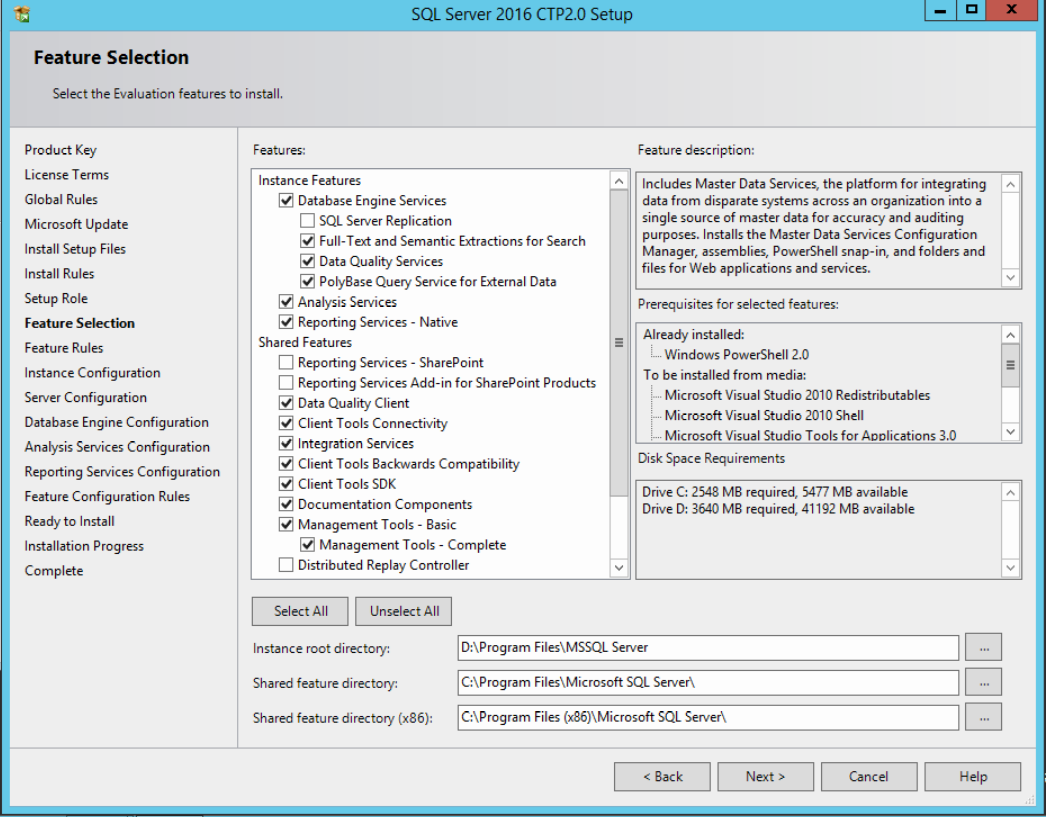
Task: Select Microsoft Visual Studio 2010 Shell prerequisite
Action: 764,416
